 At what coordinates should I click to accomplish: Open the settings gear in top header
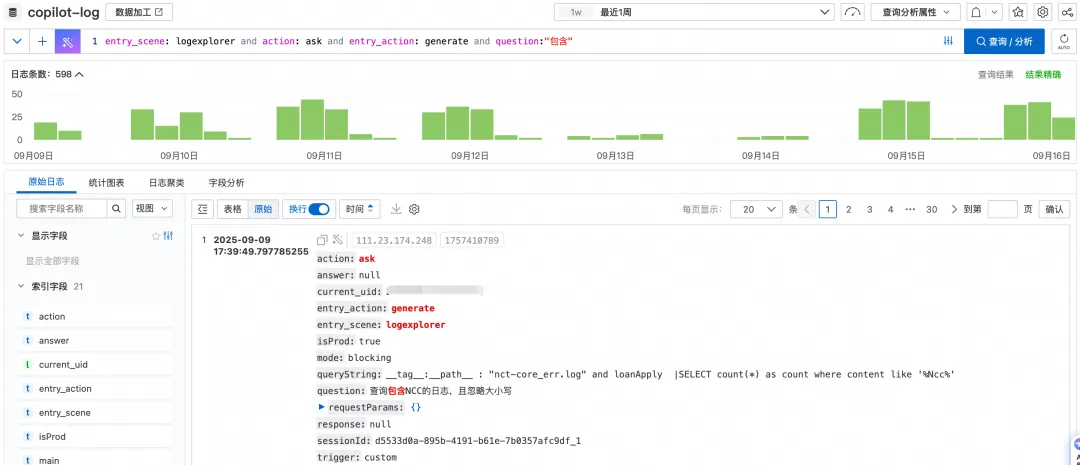point(1043,12)
